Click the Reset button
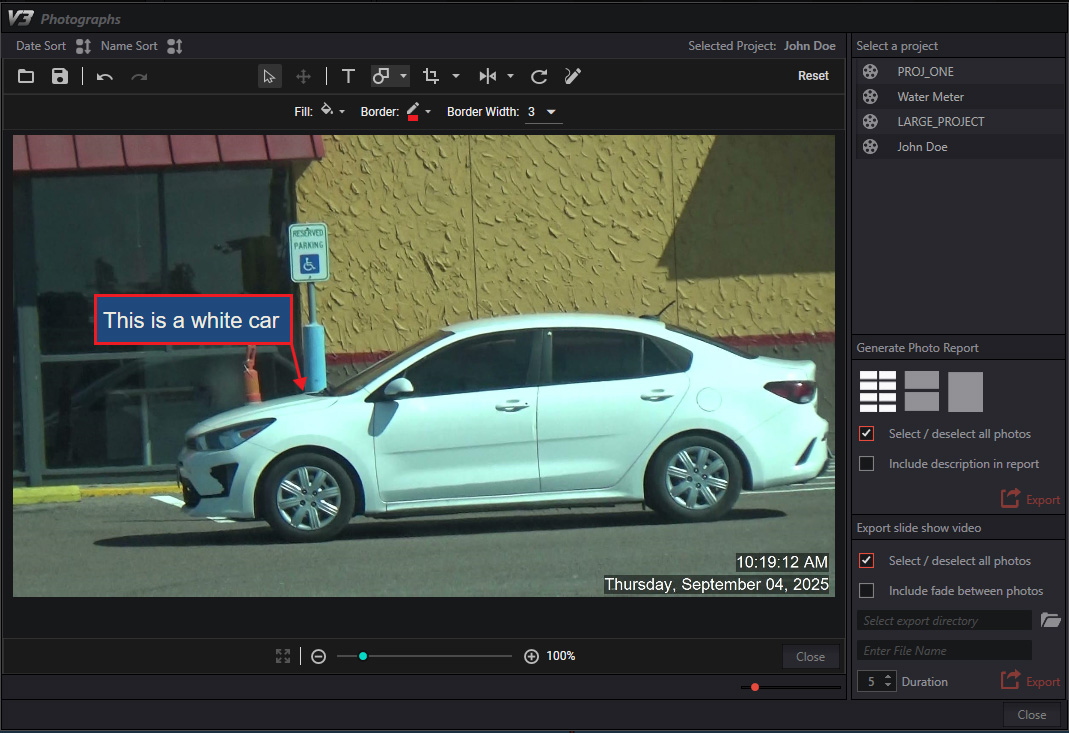This screenshot has height=733, width=1069. [x=813, y=76]
